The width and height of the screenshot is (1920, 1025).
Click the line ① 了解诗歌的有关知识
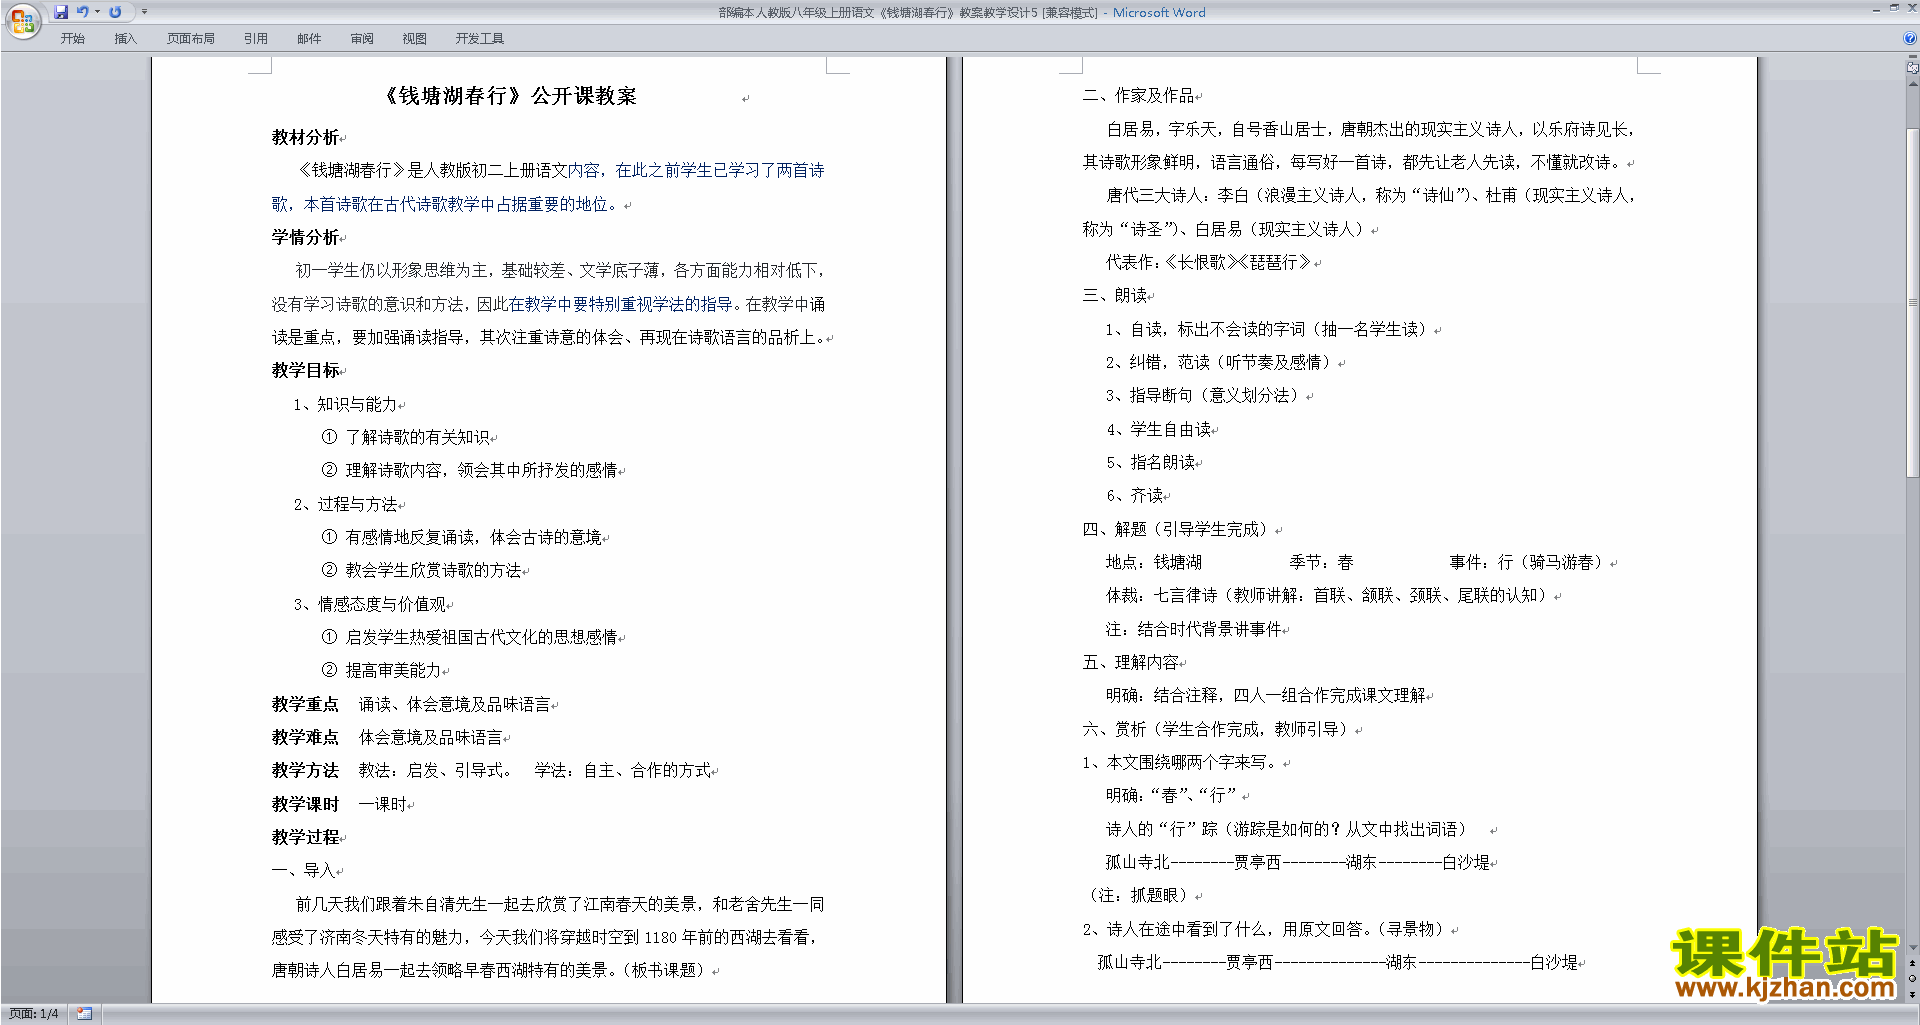405,437
